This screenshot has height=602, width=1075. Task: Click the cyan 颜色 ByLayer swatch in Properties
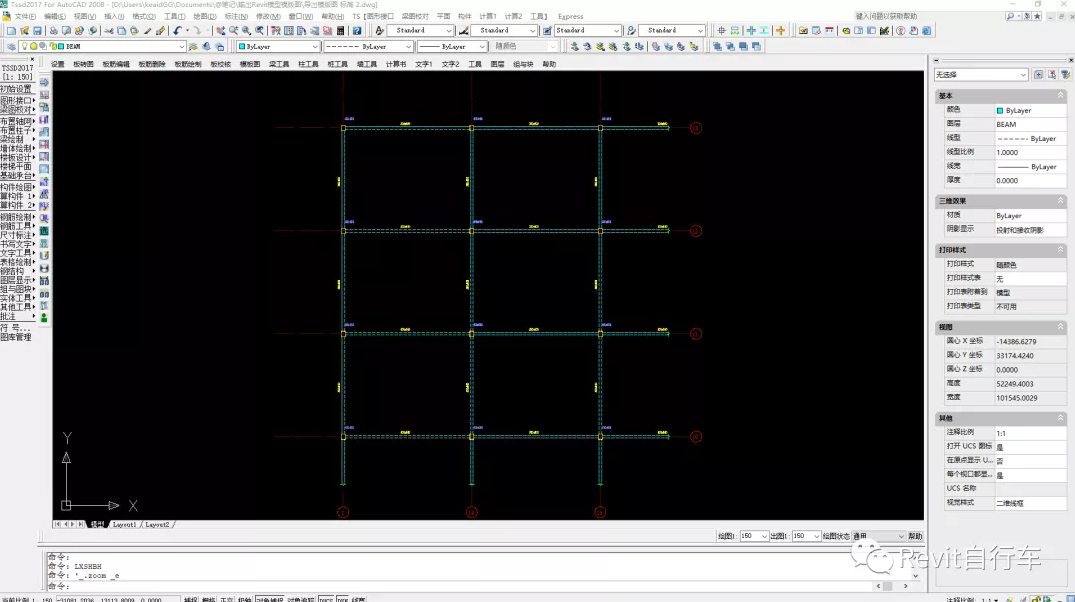click(x=1001, y=110)
